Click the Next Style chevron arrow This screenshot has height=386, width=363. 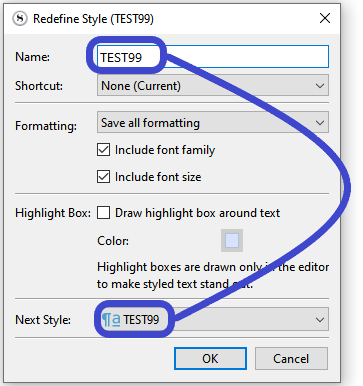[320, 320]
